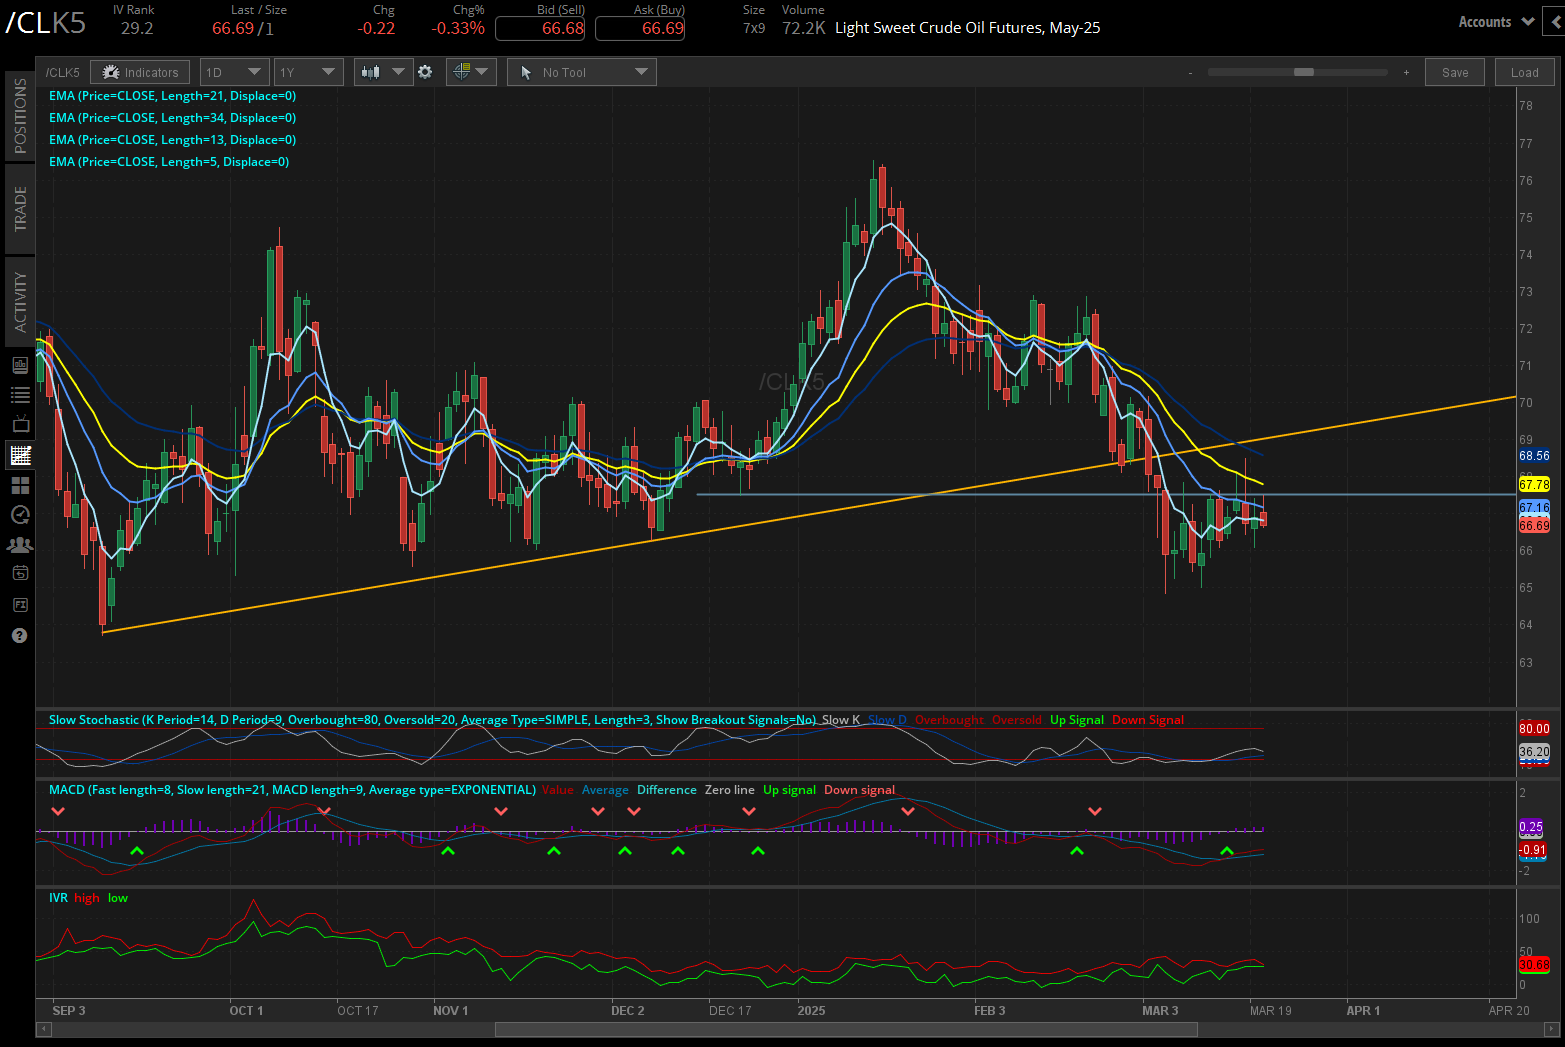Click the clock history icon in the sidebar
The width and height of the screenshot is (1565, 1047).
tap(19, 515)
